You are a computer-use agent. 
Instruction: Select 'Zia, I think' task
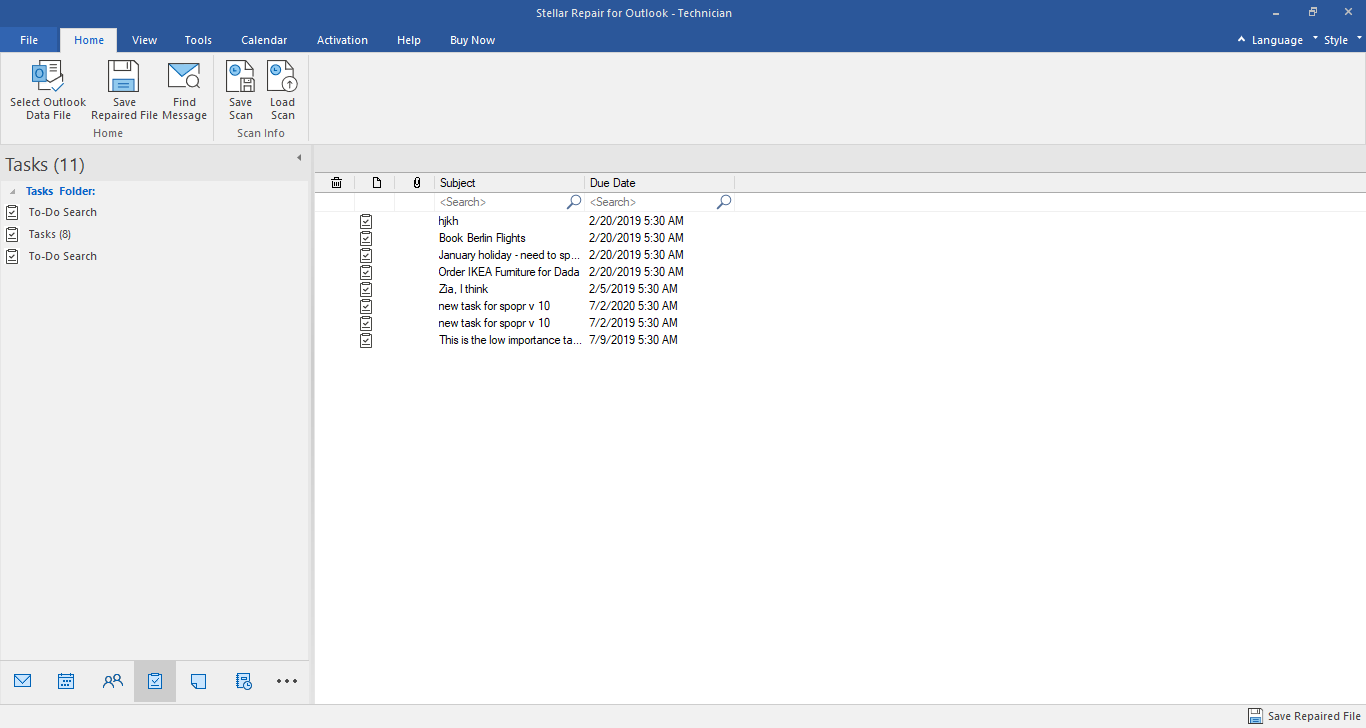463,289
